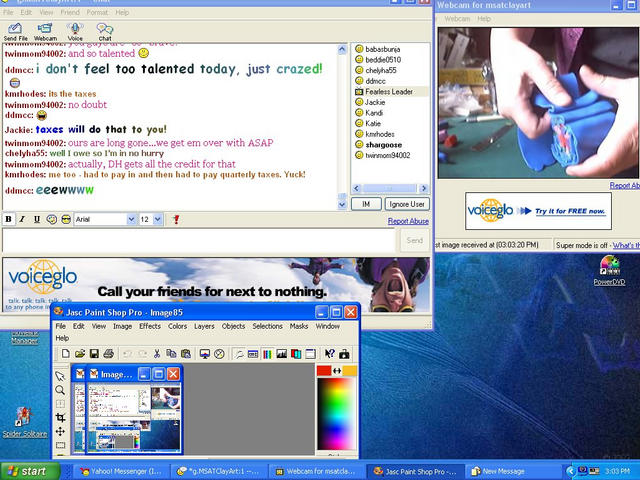Toggle Underline text formatting in chat

coord(37,219)
